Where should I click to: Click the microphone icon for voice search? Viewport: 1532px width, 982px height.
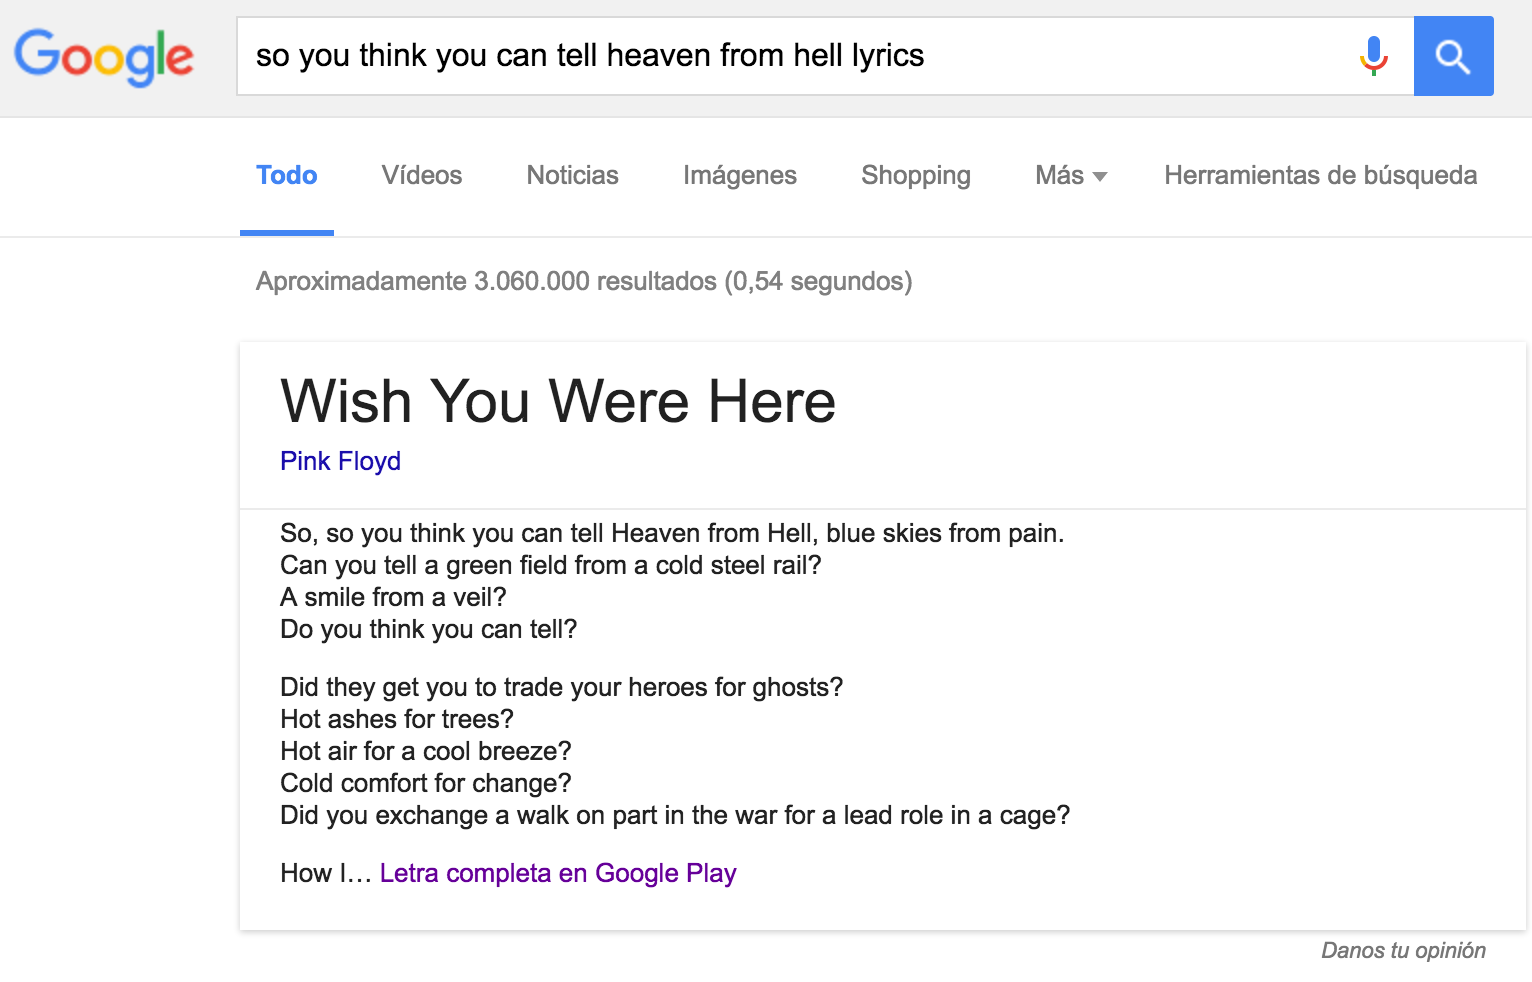[x=1372, y=56]
